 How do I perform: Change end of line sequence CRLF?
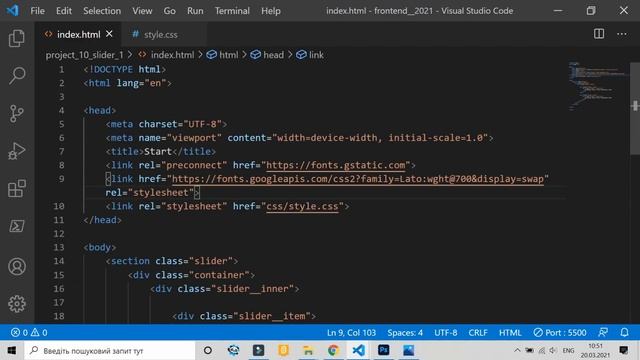pos(478,332)
